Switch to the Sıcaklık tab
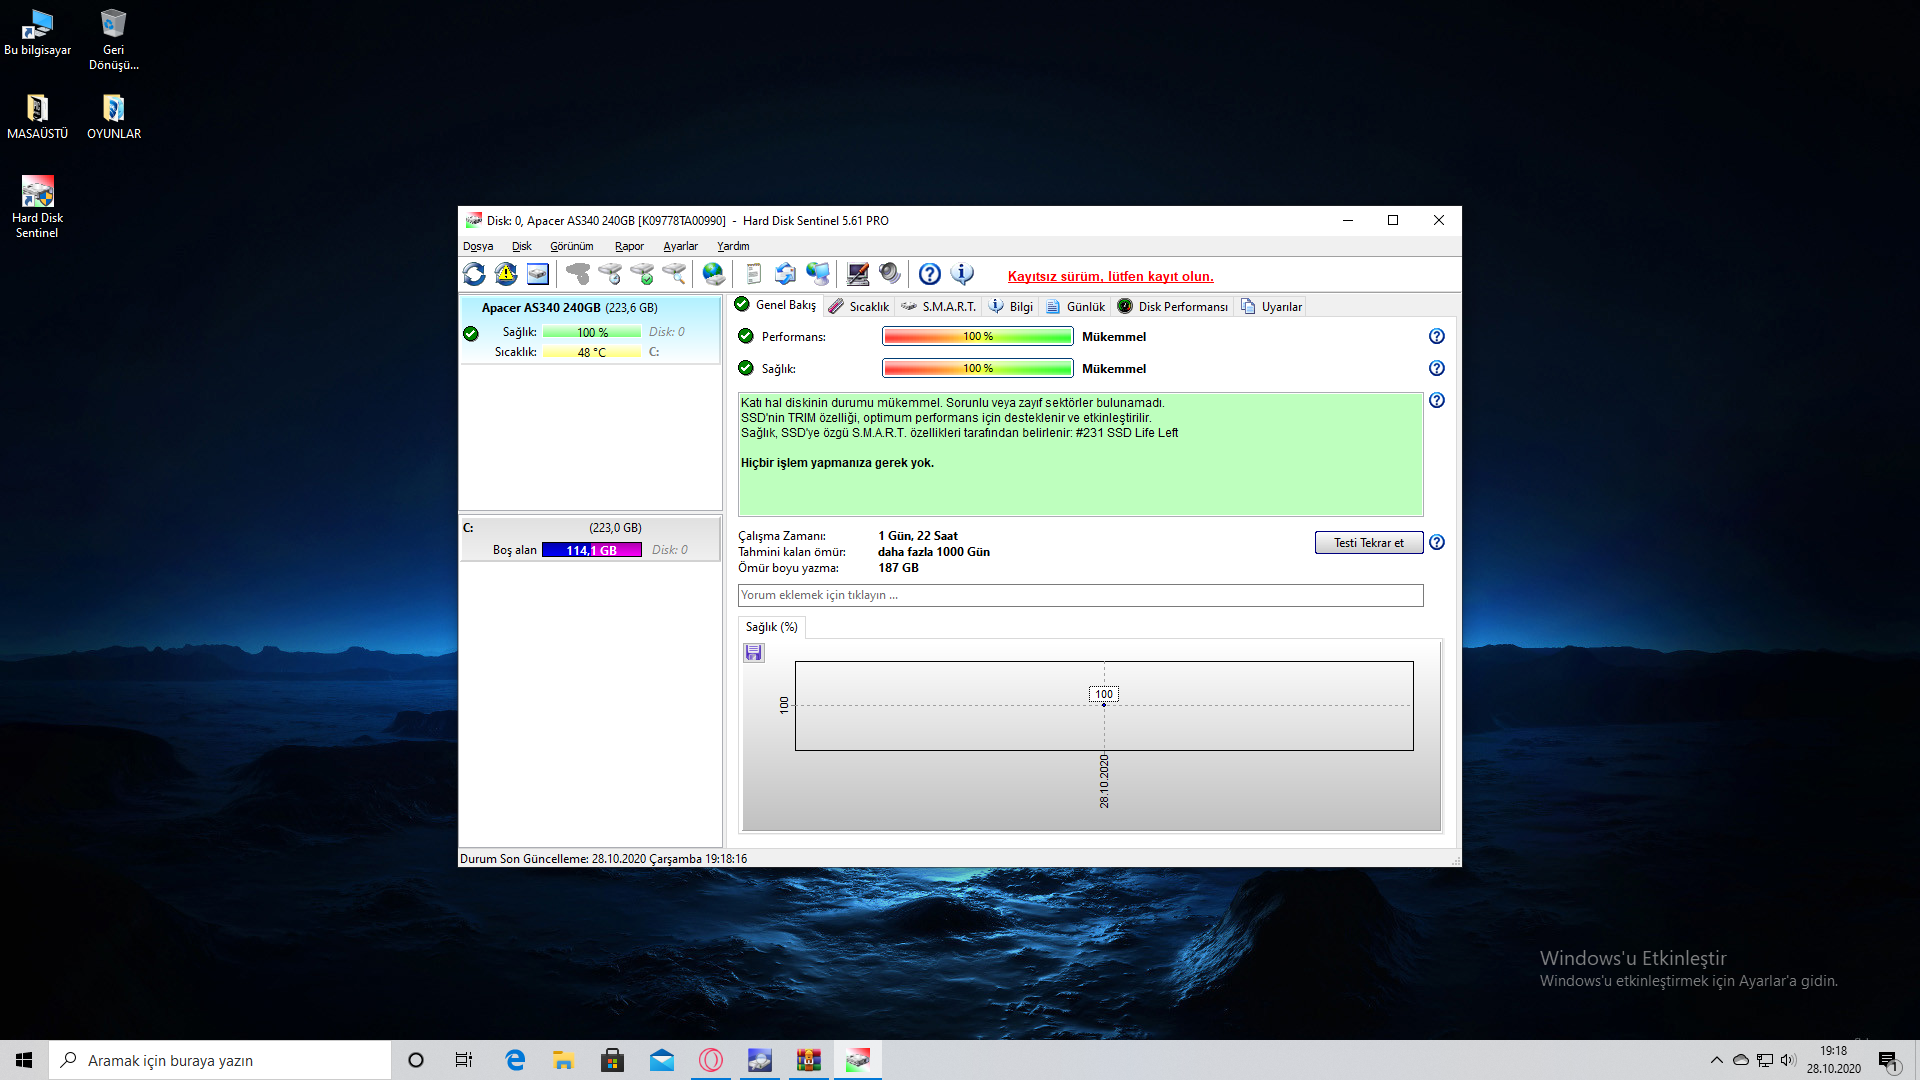1920x1080 pixels. 859,307
